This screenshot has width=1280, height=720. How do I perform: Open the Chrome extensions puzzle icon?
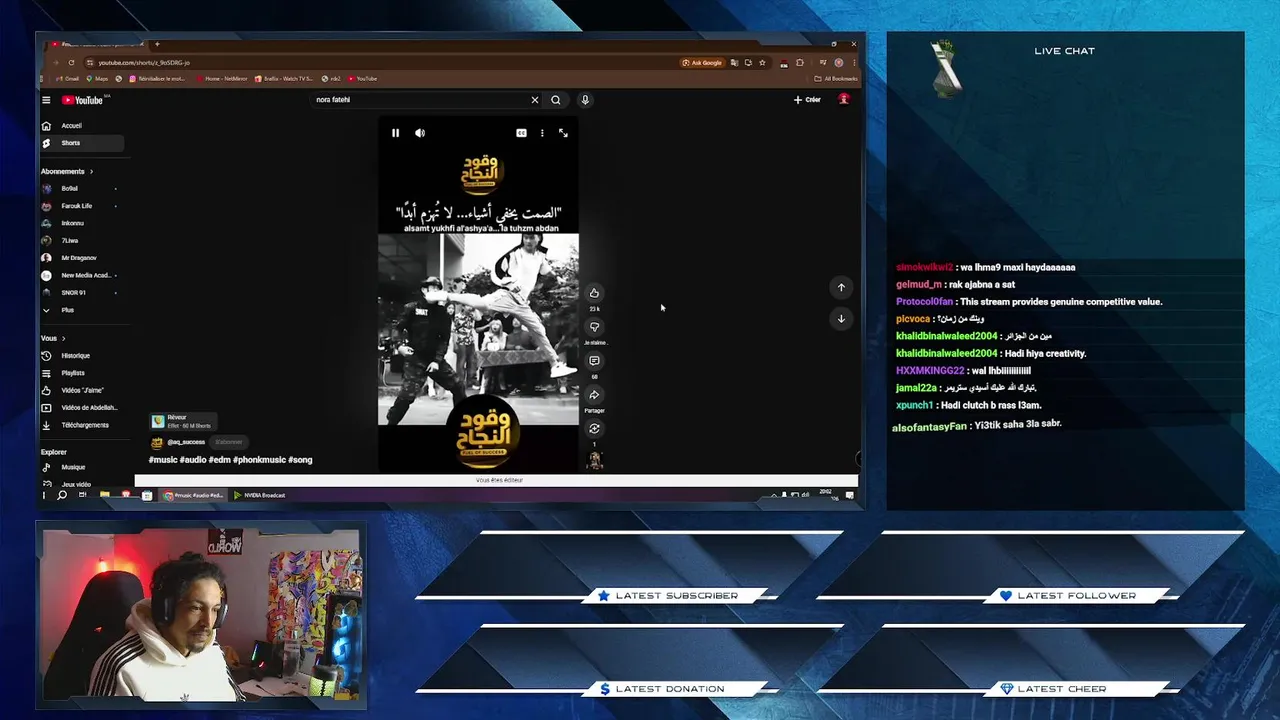[x=800, y=62]
